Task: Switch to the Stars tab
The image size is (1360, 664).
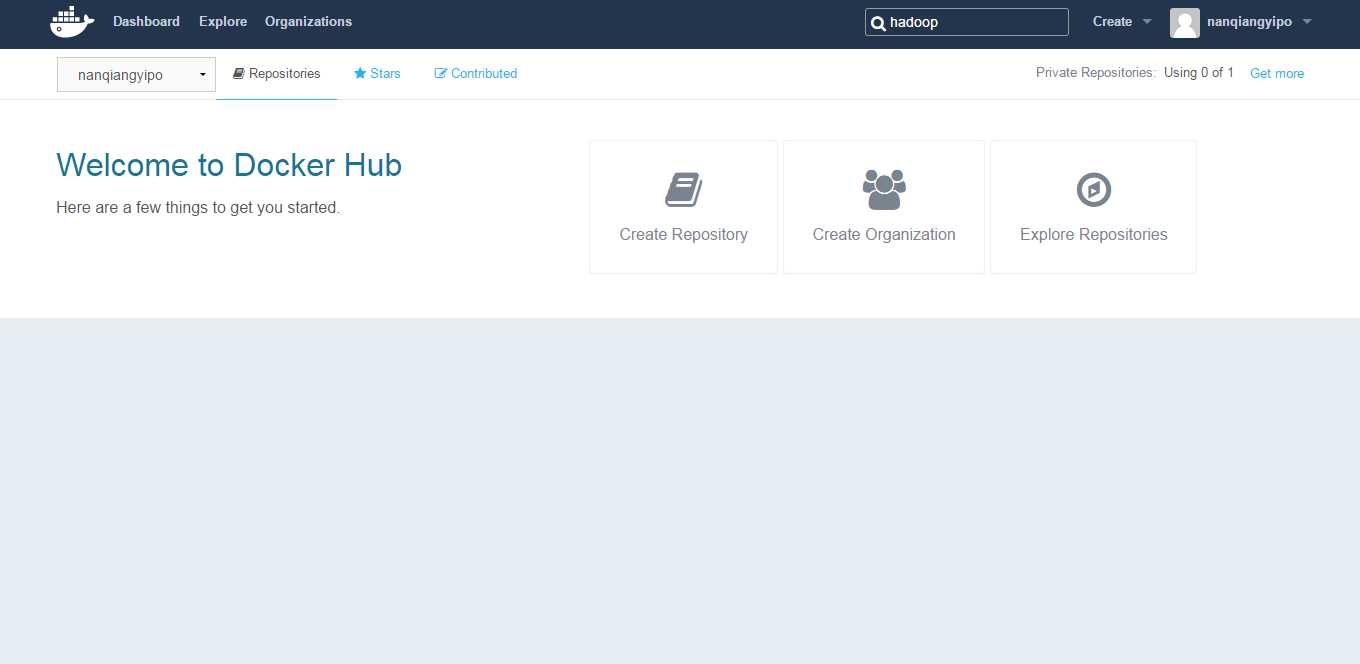Action: pos(377,73)
